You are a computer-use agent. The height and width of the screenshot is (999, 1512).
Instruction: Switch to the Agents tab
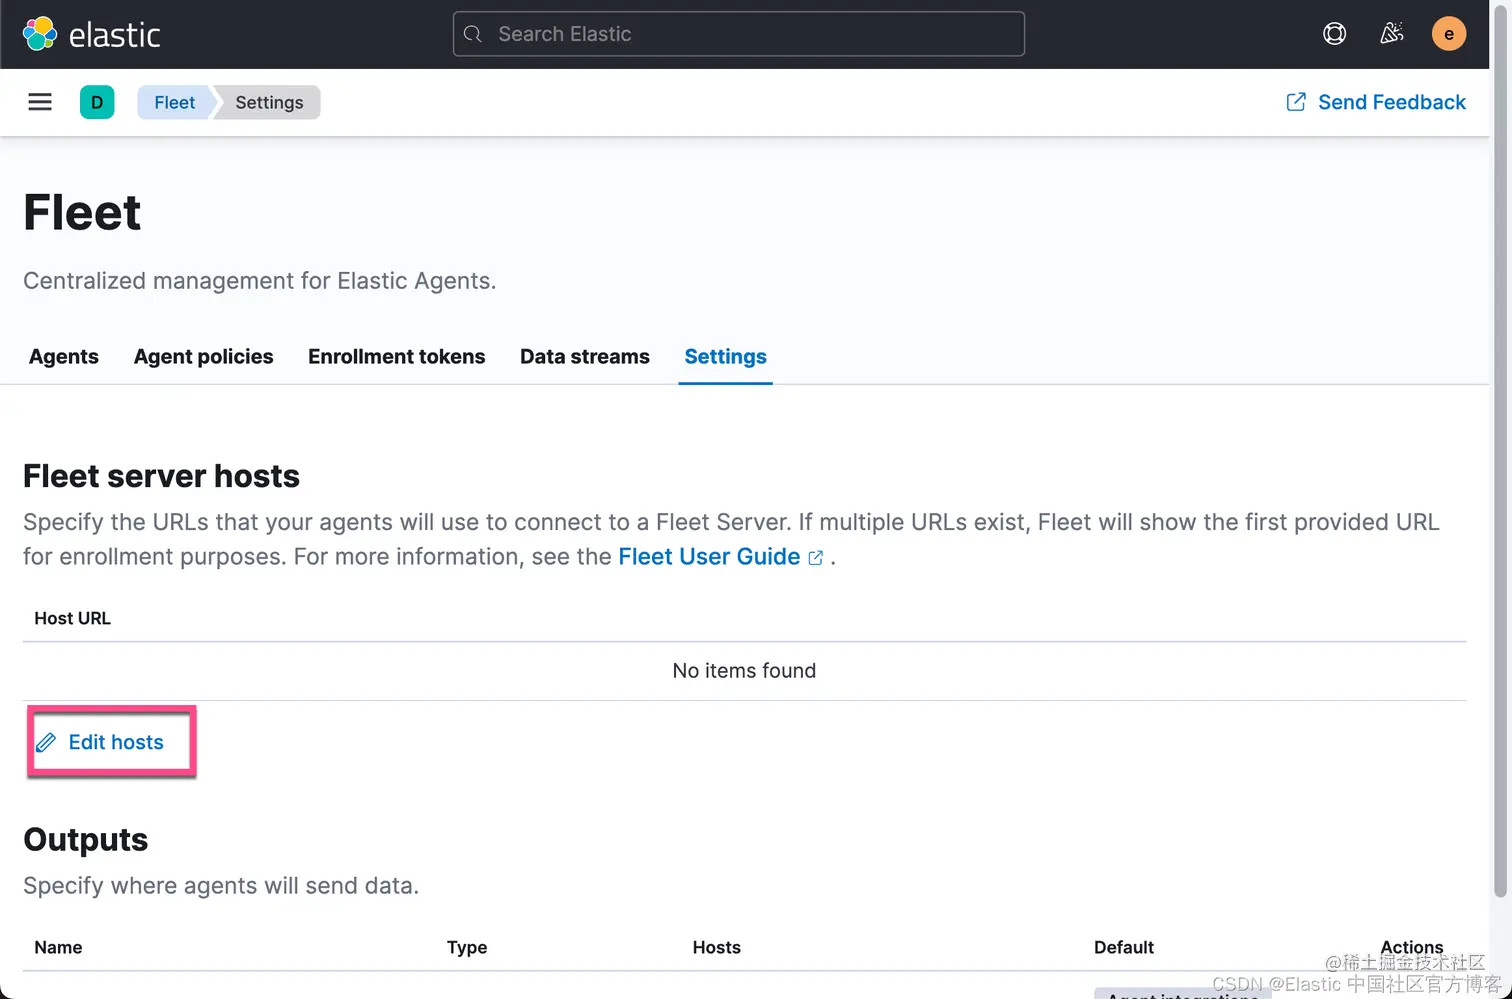[64, 357]
